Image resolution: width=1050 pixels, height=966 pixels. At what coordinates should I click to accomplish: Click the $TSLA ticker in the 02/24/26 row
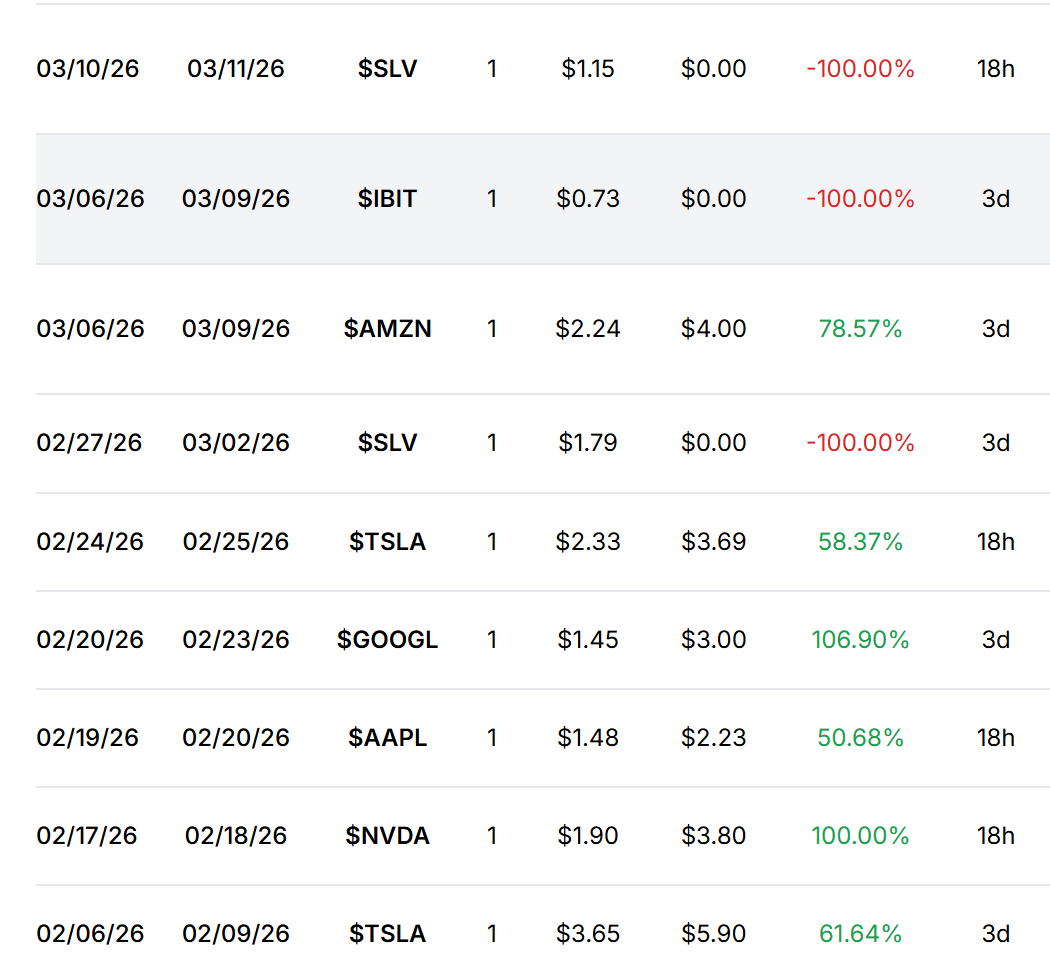coord(387,541)
